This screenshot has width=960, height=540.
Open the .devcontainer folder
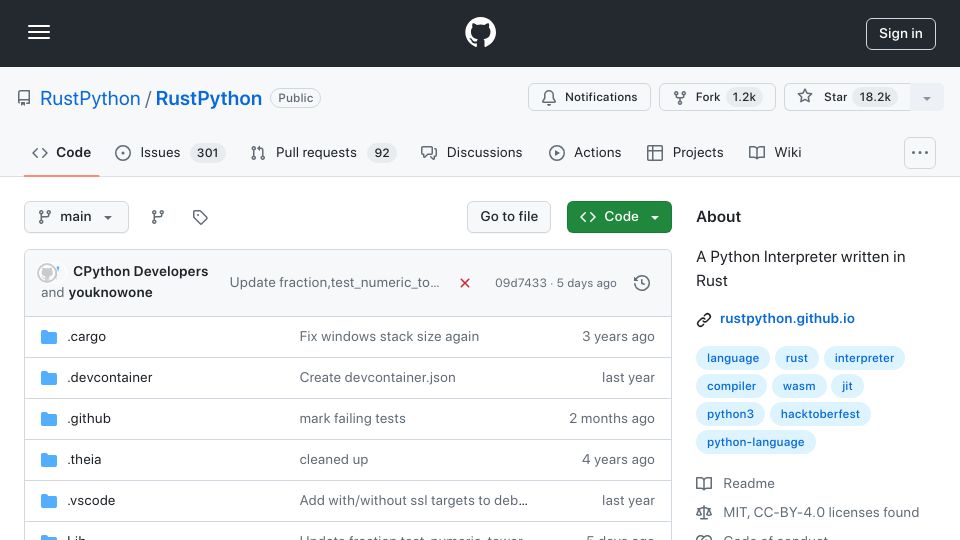[110, 378]
